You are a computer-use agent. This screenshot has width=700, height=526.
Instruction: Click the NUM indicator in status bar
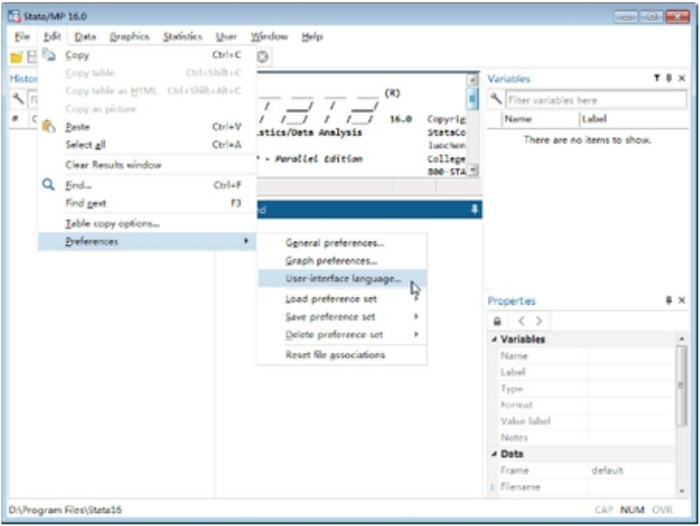[632, 510]
